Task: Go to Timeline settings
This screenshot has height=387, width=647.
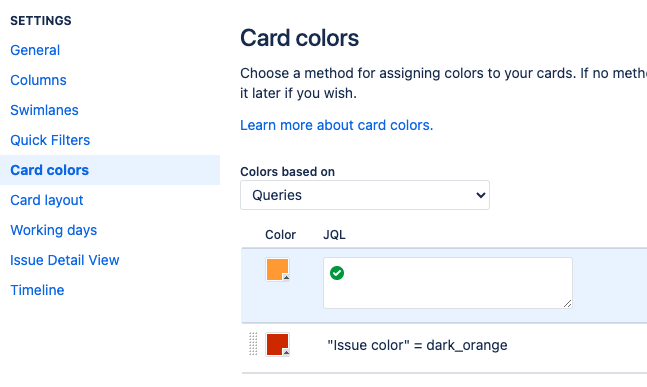Action: (37, 290)
